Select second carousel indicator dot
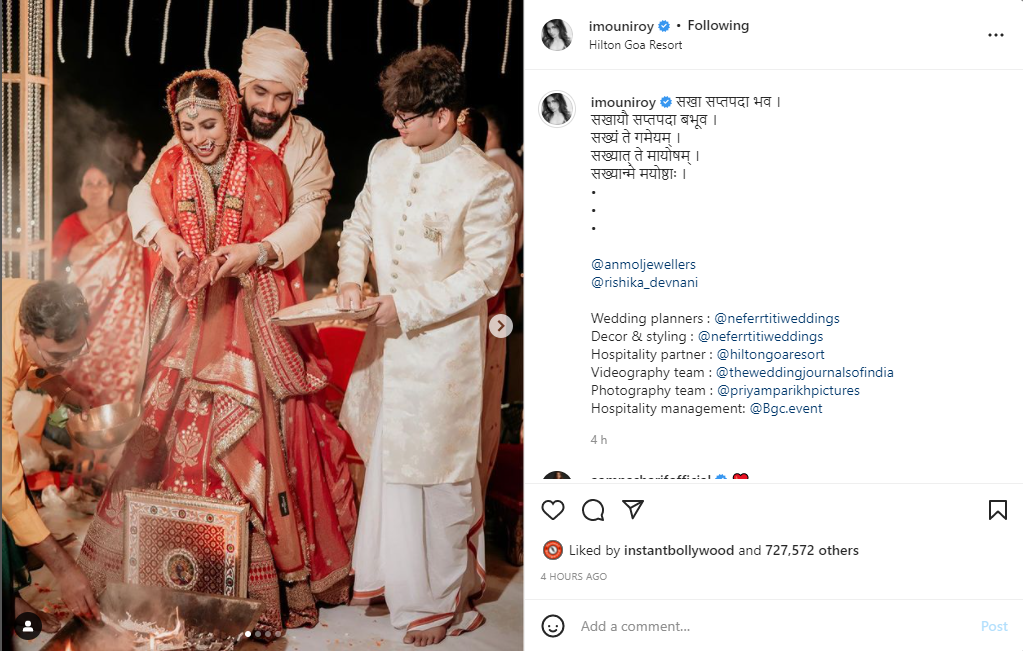The image size is (1023, 651). [258, 634]
